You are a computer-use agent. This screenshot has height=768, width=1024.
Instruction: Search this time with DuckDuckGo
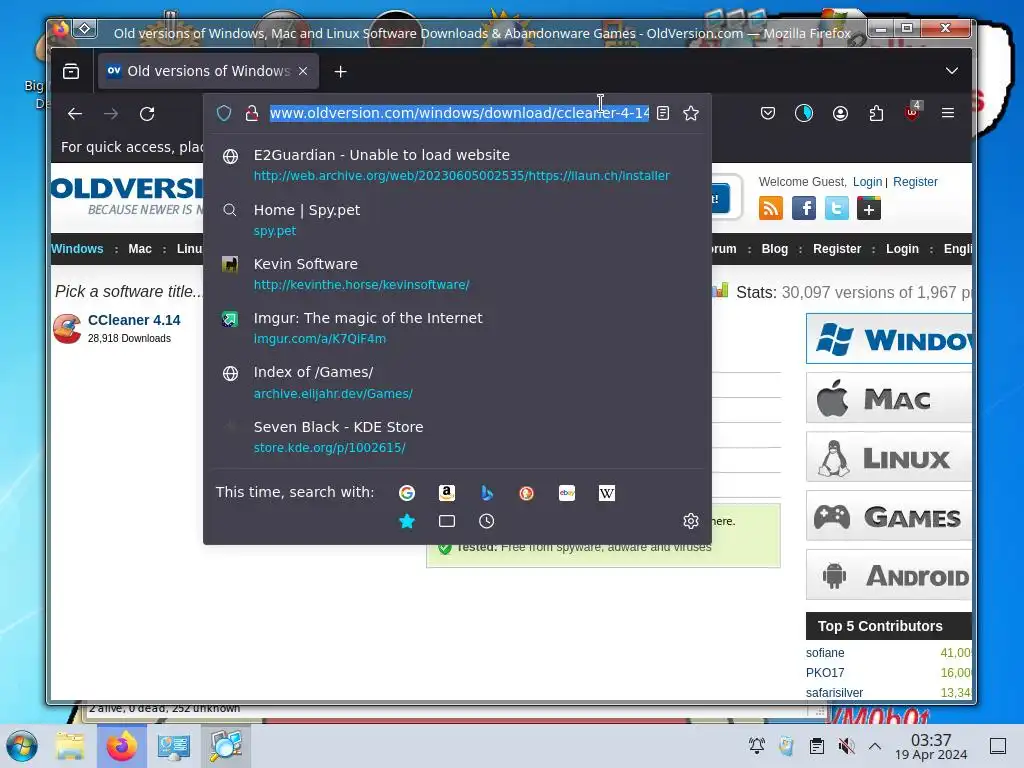coord(526,493)
